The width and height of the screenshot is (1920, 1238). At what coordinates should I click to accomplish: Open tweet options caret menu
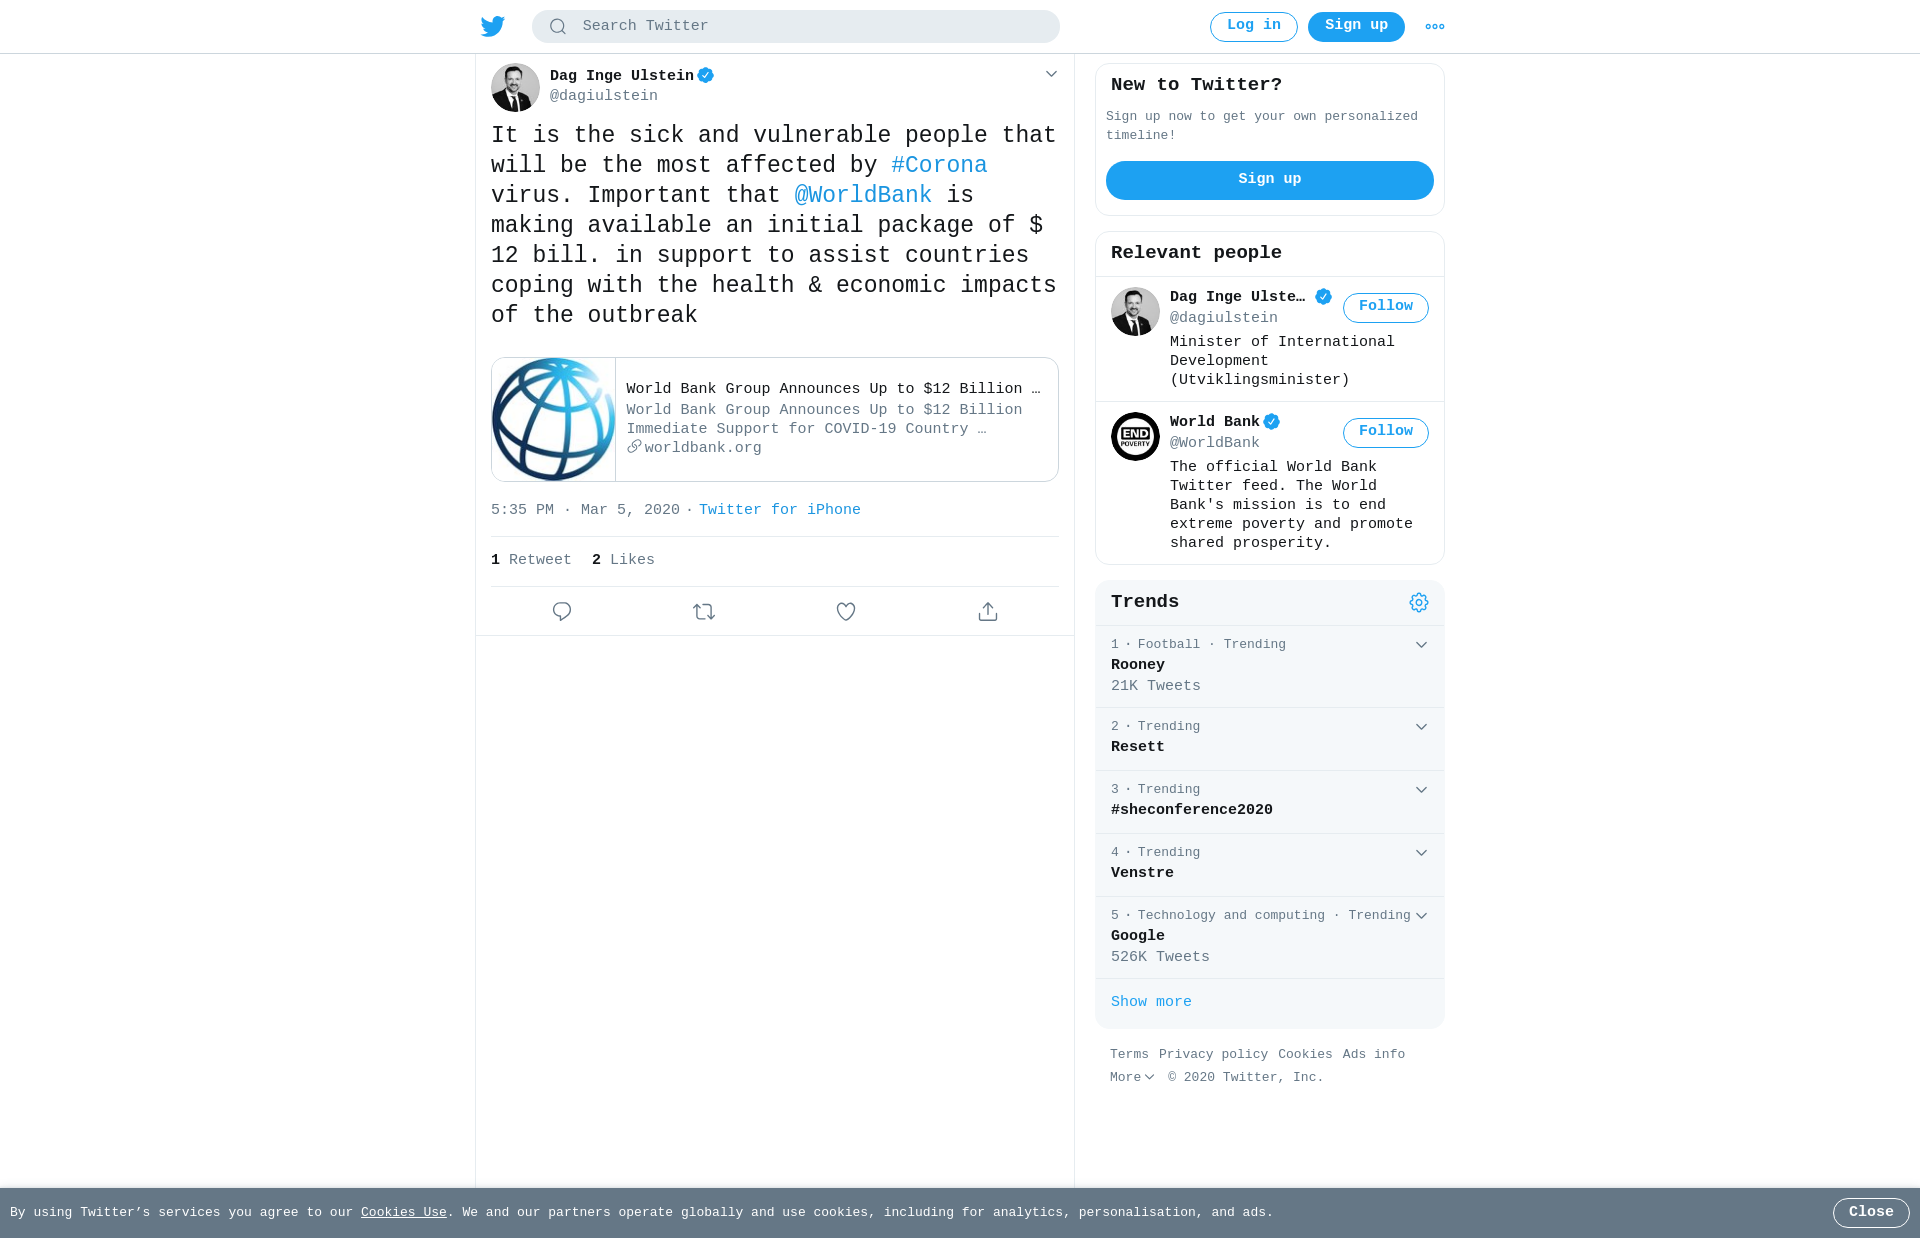[1051, 74]
